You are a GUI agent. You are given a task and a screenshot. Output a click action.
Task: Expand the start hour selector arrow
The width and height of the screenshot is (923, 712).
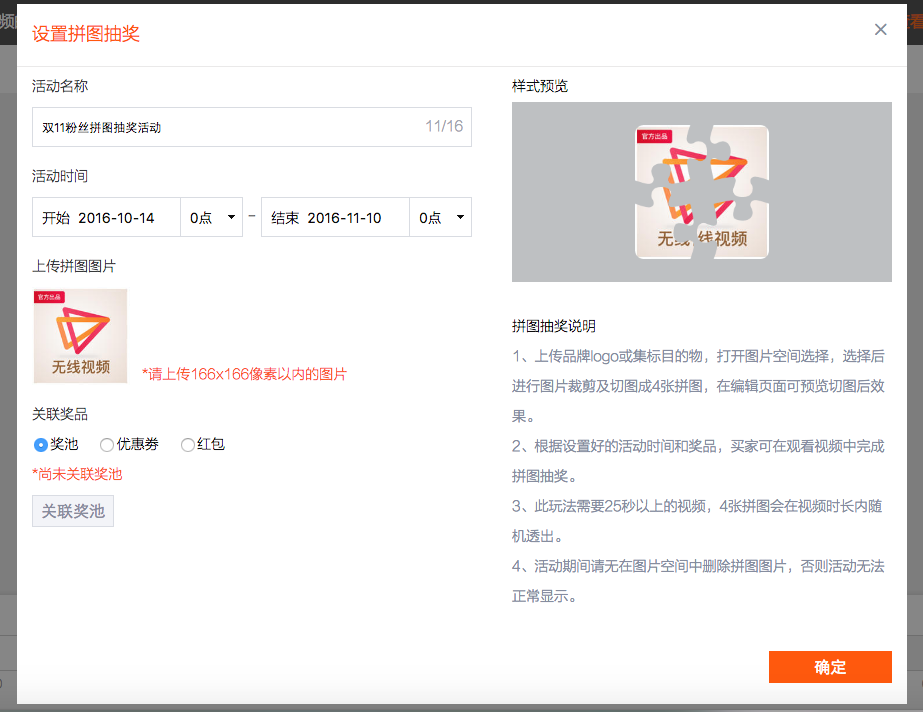pyautogui.click(x=231, y=217)
